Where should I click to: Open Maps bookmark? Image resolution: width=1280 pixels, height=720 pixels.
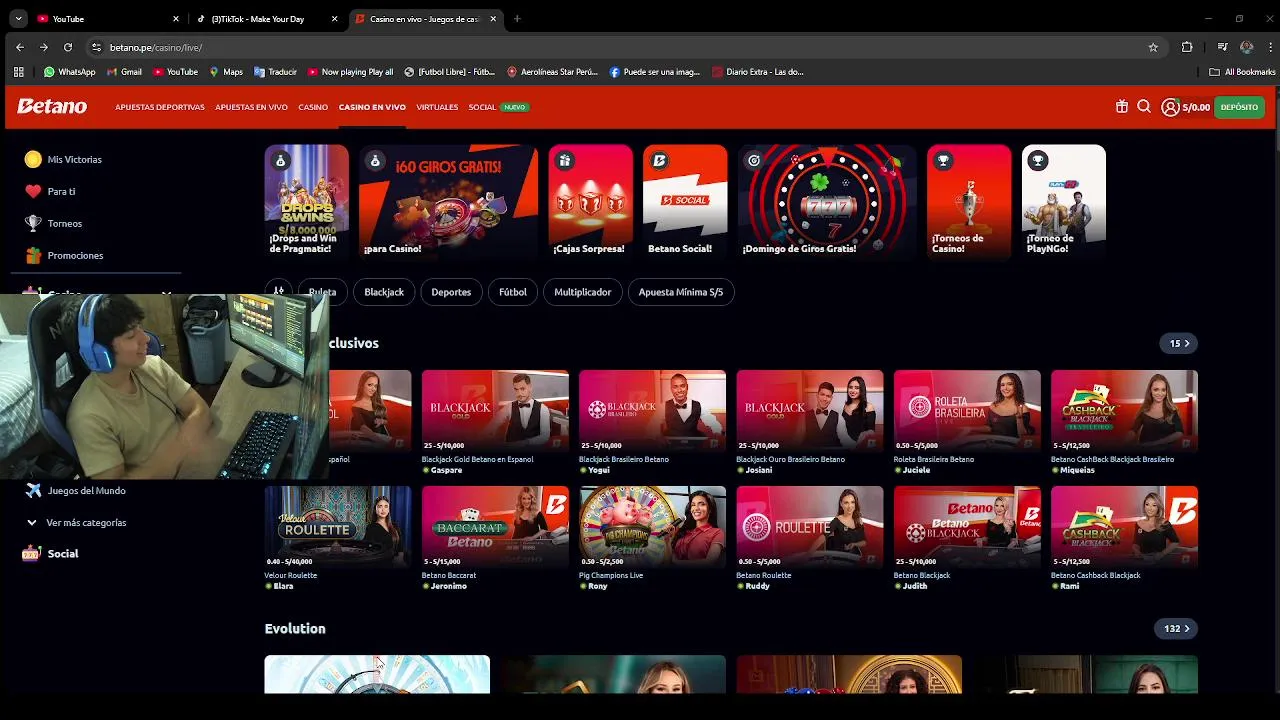(226, 72)
